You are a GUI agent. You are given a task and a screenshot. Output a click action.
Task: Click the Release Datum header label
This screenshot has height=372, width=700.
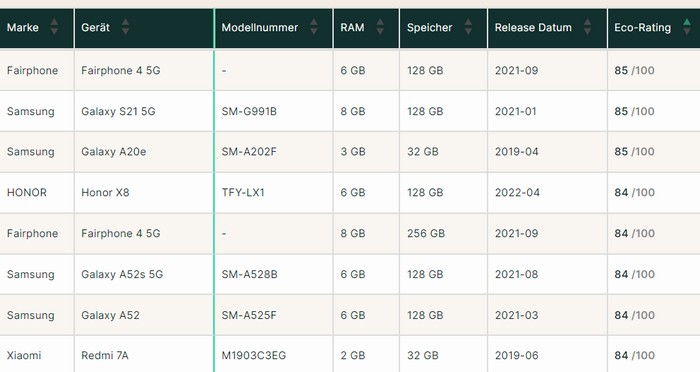click(x=533, y=27)
